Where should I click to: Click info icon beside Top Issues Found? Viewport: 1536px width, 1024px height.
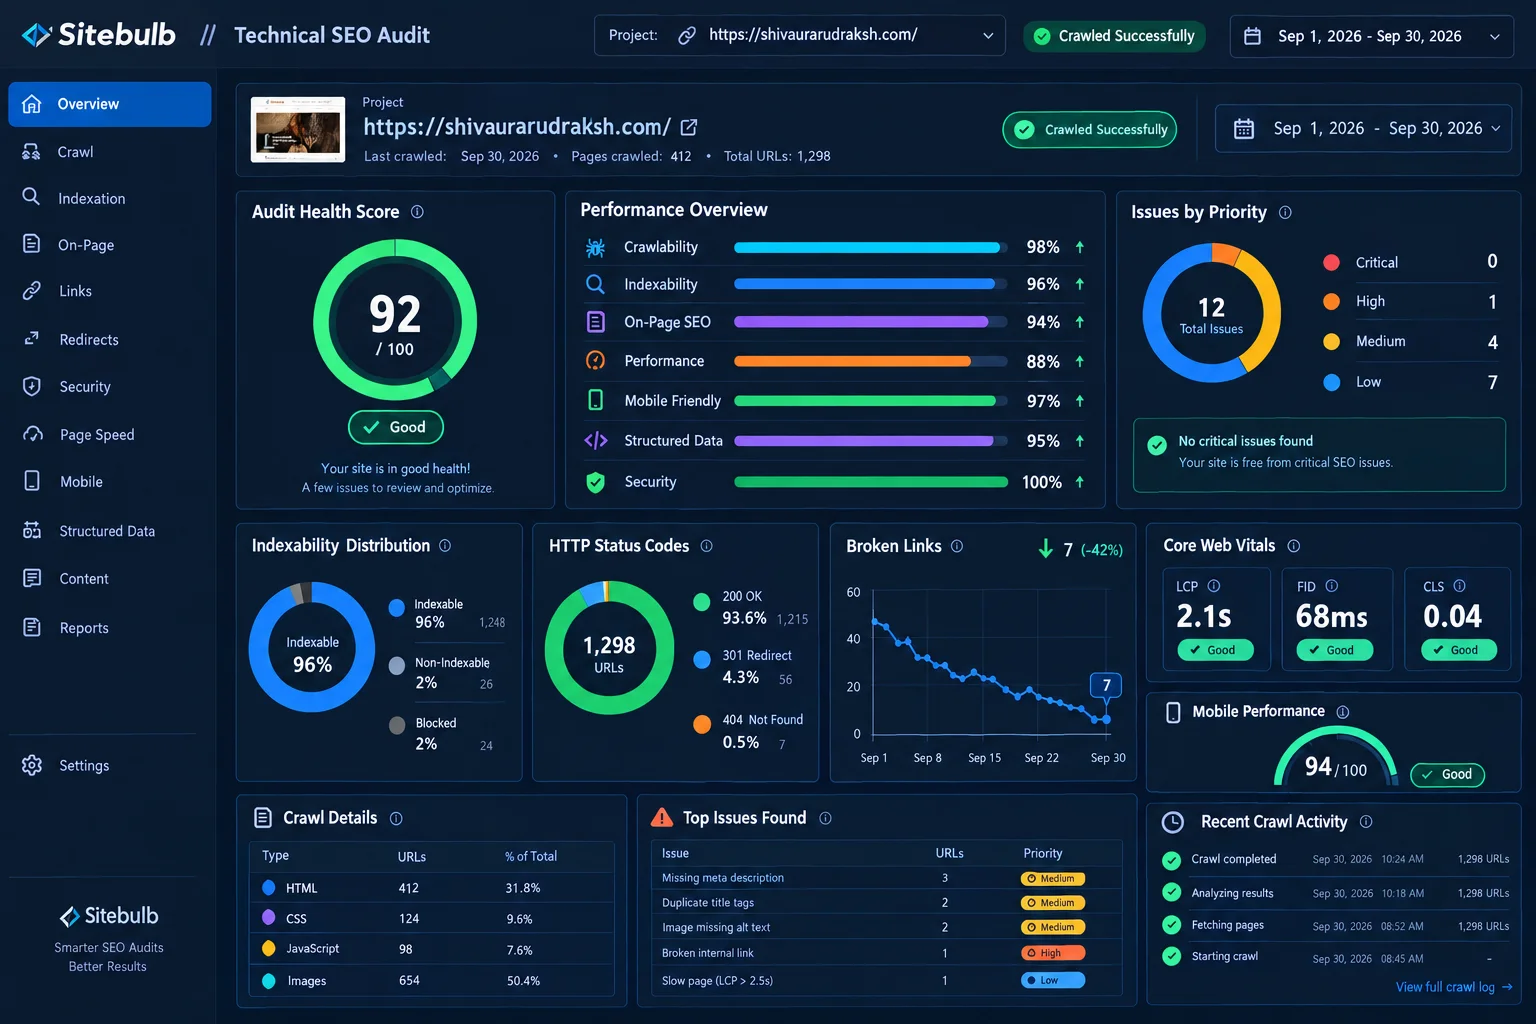(x=825, y=818)
